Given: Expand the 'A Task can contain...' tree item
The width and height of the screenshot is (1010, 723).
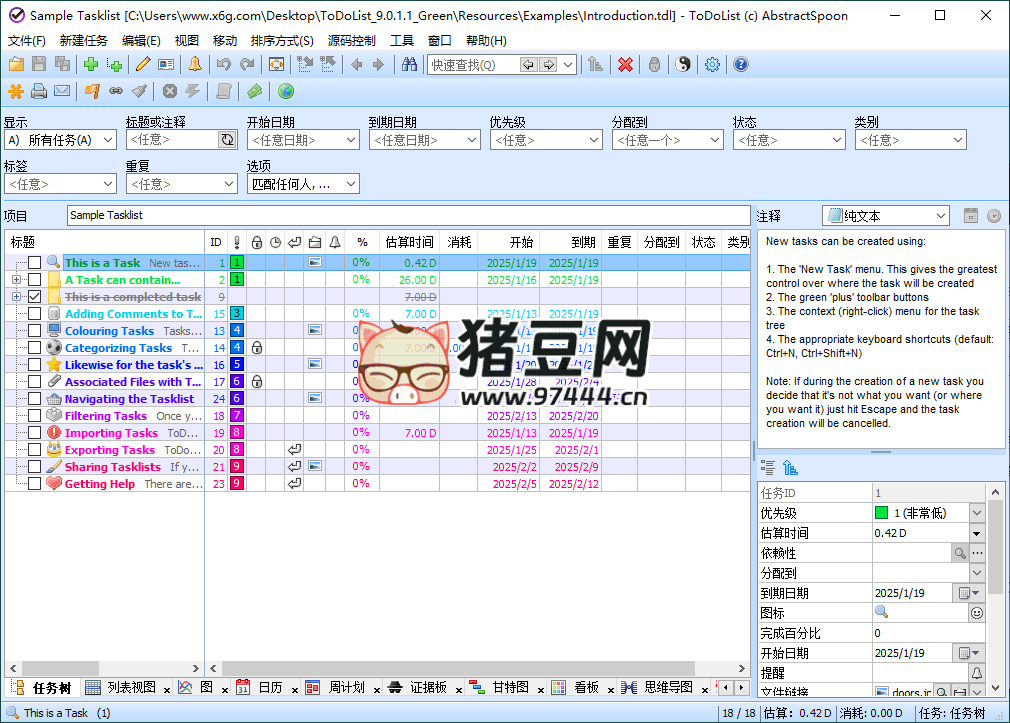Looking at the screenshot, I should tap(15, 280).
